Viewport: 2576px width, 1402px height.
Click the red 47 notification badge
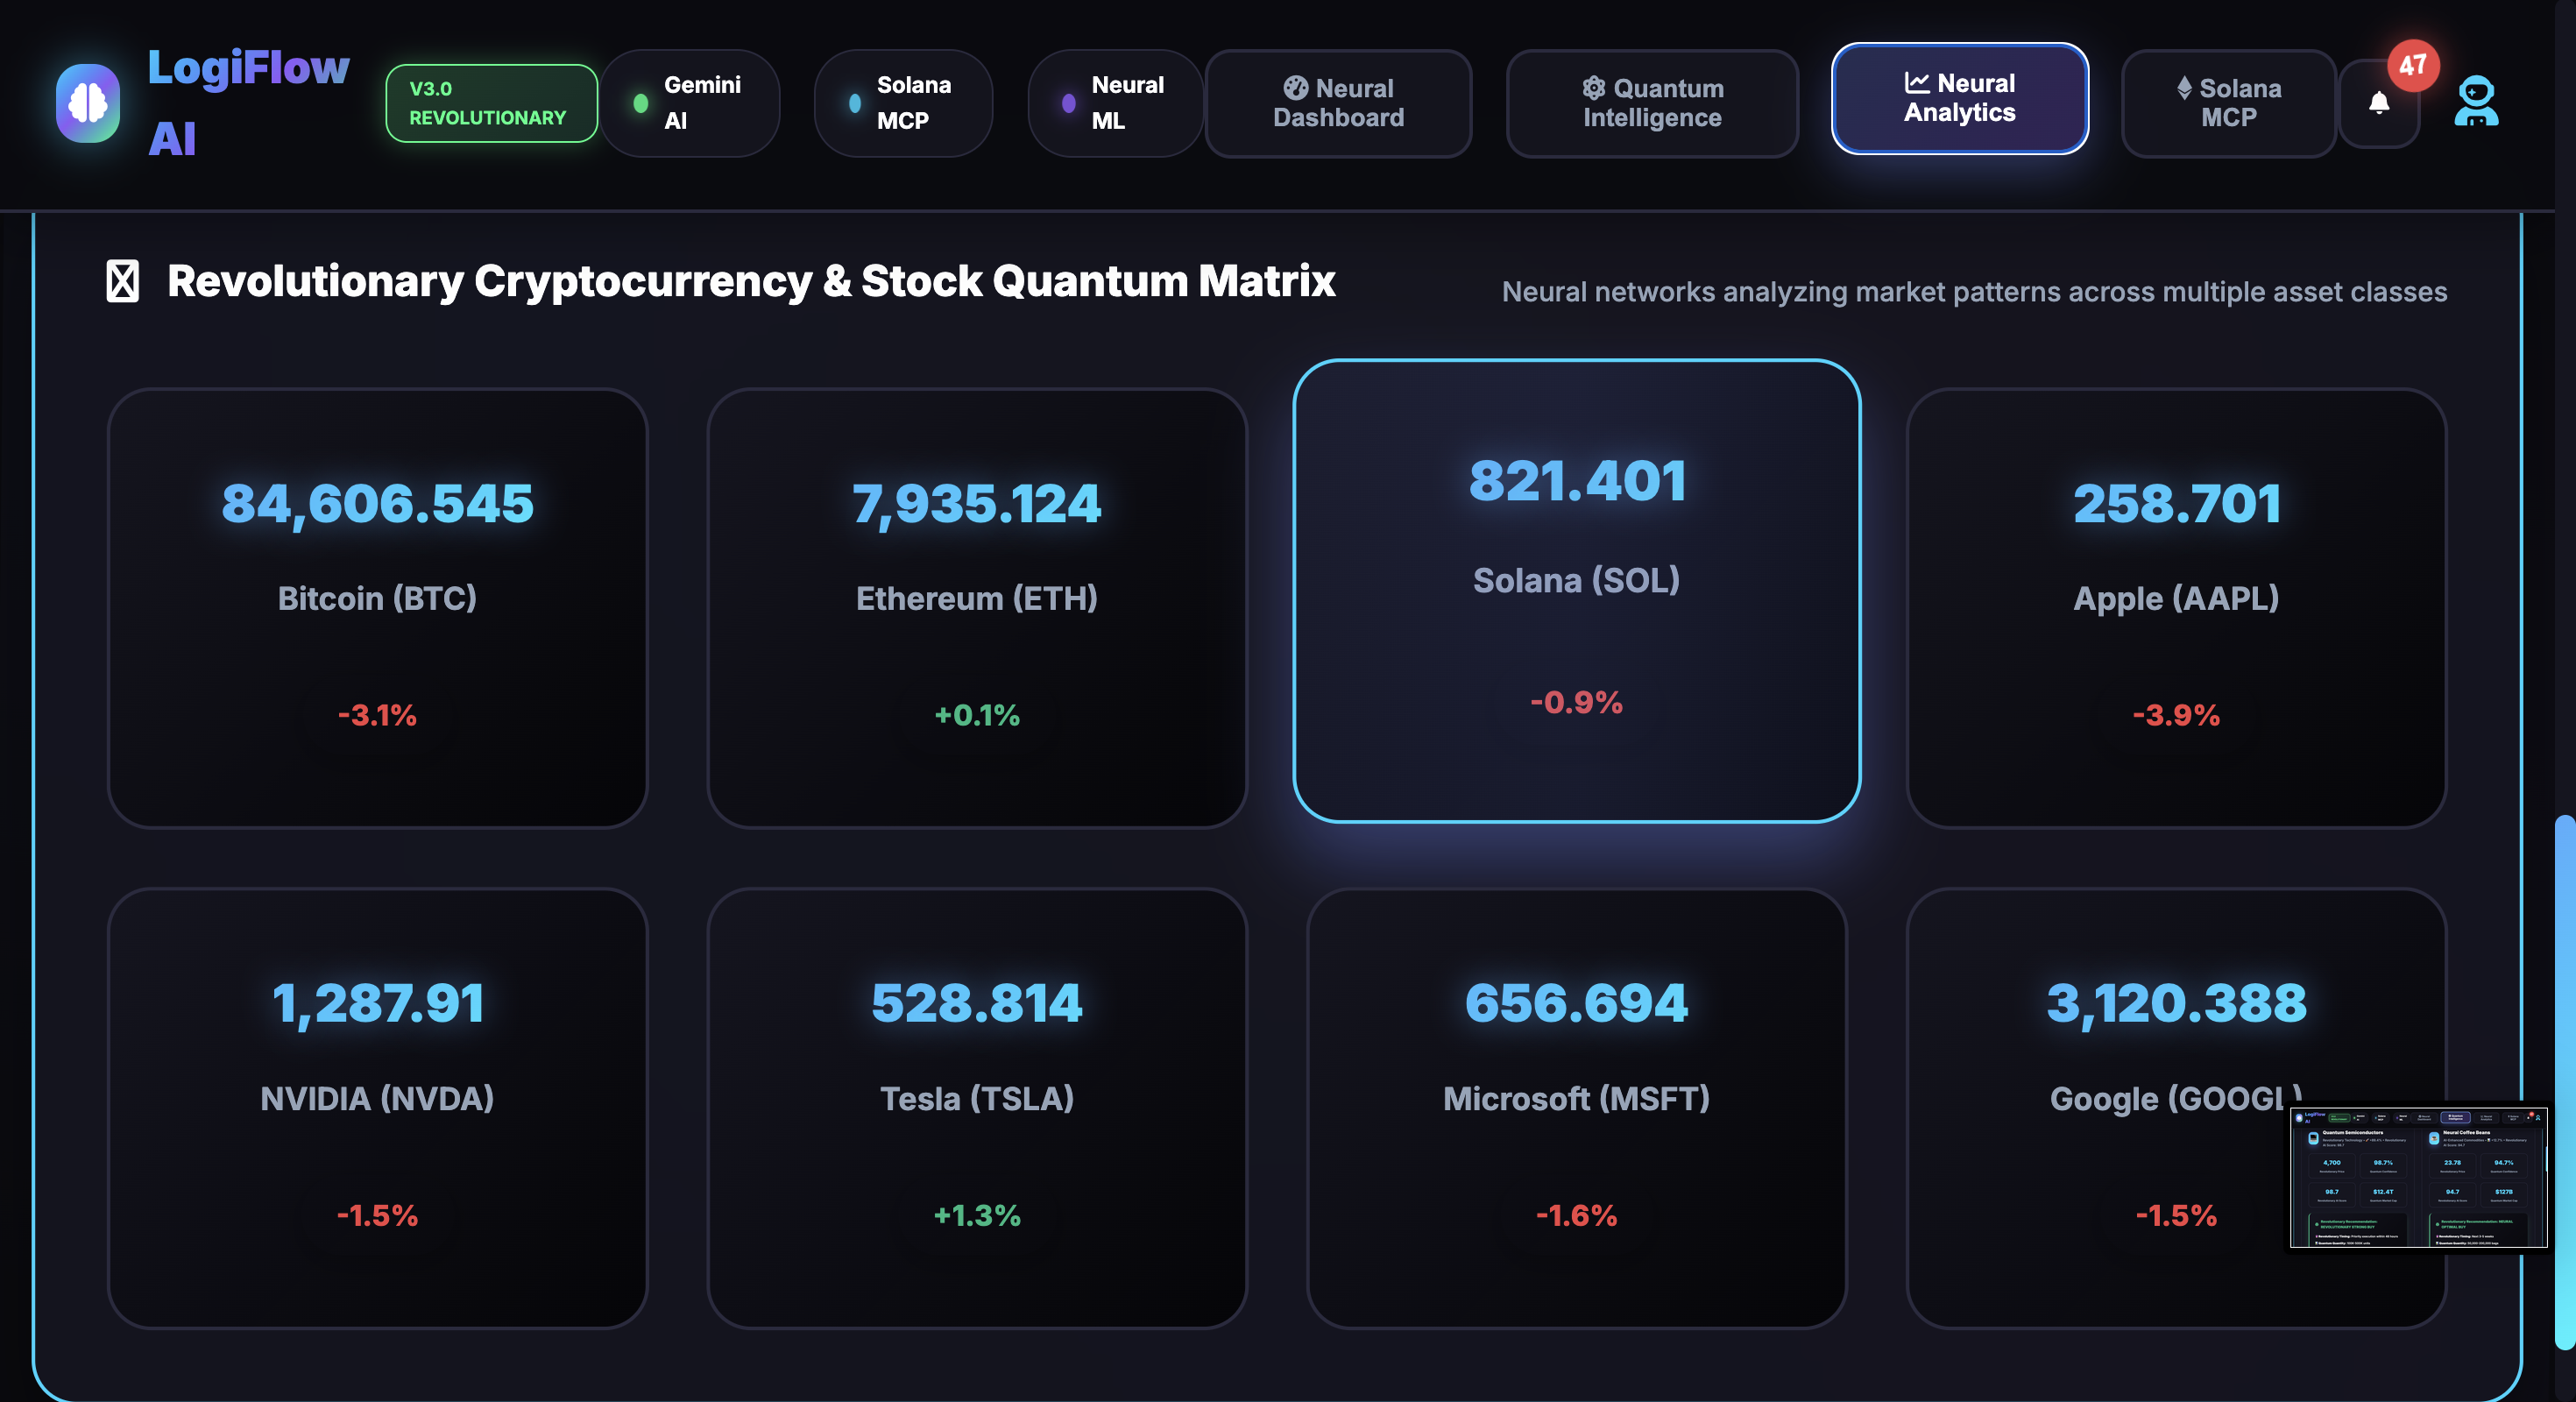click(2413, 66)
